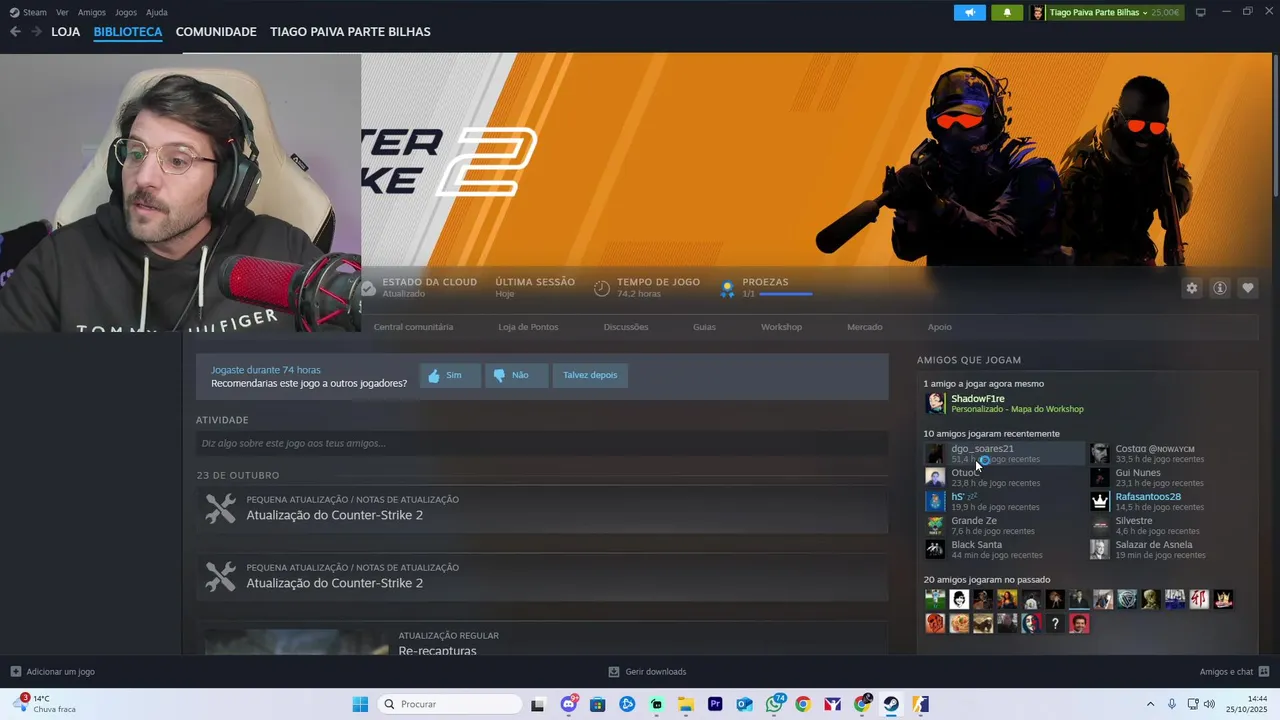Open File Explorer from the taskbar
This screenshot has height=720, width=1280.
686,704
